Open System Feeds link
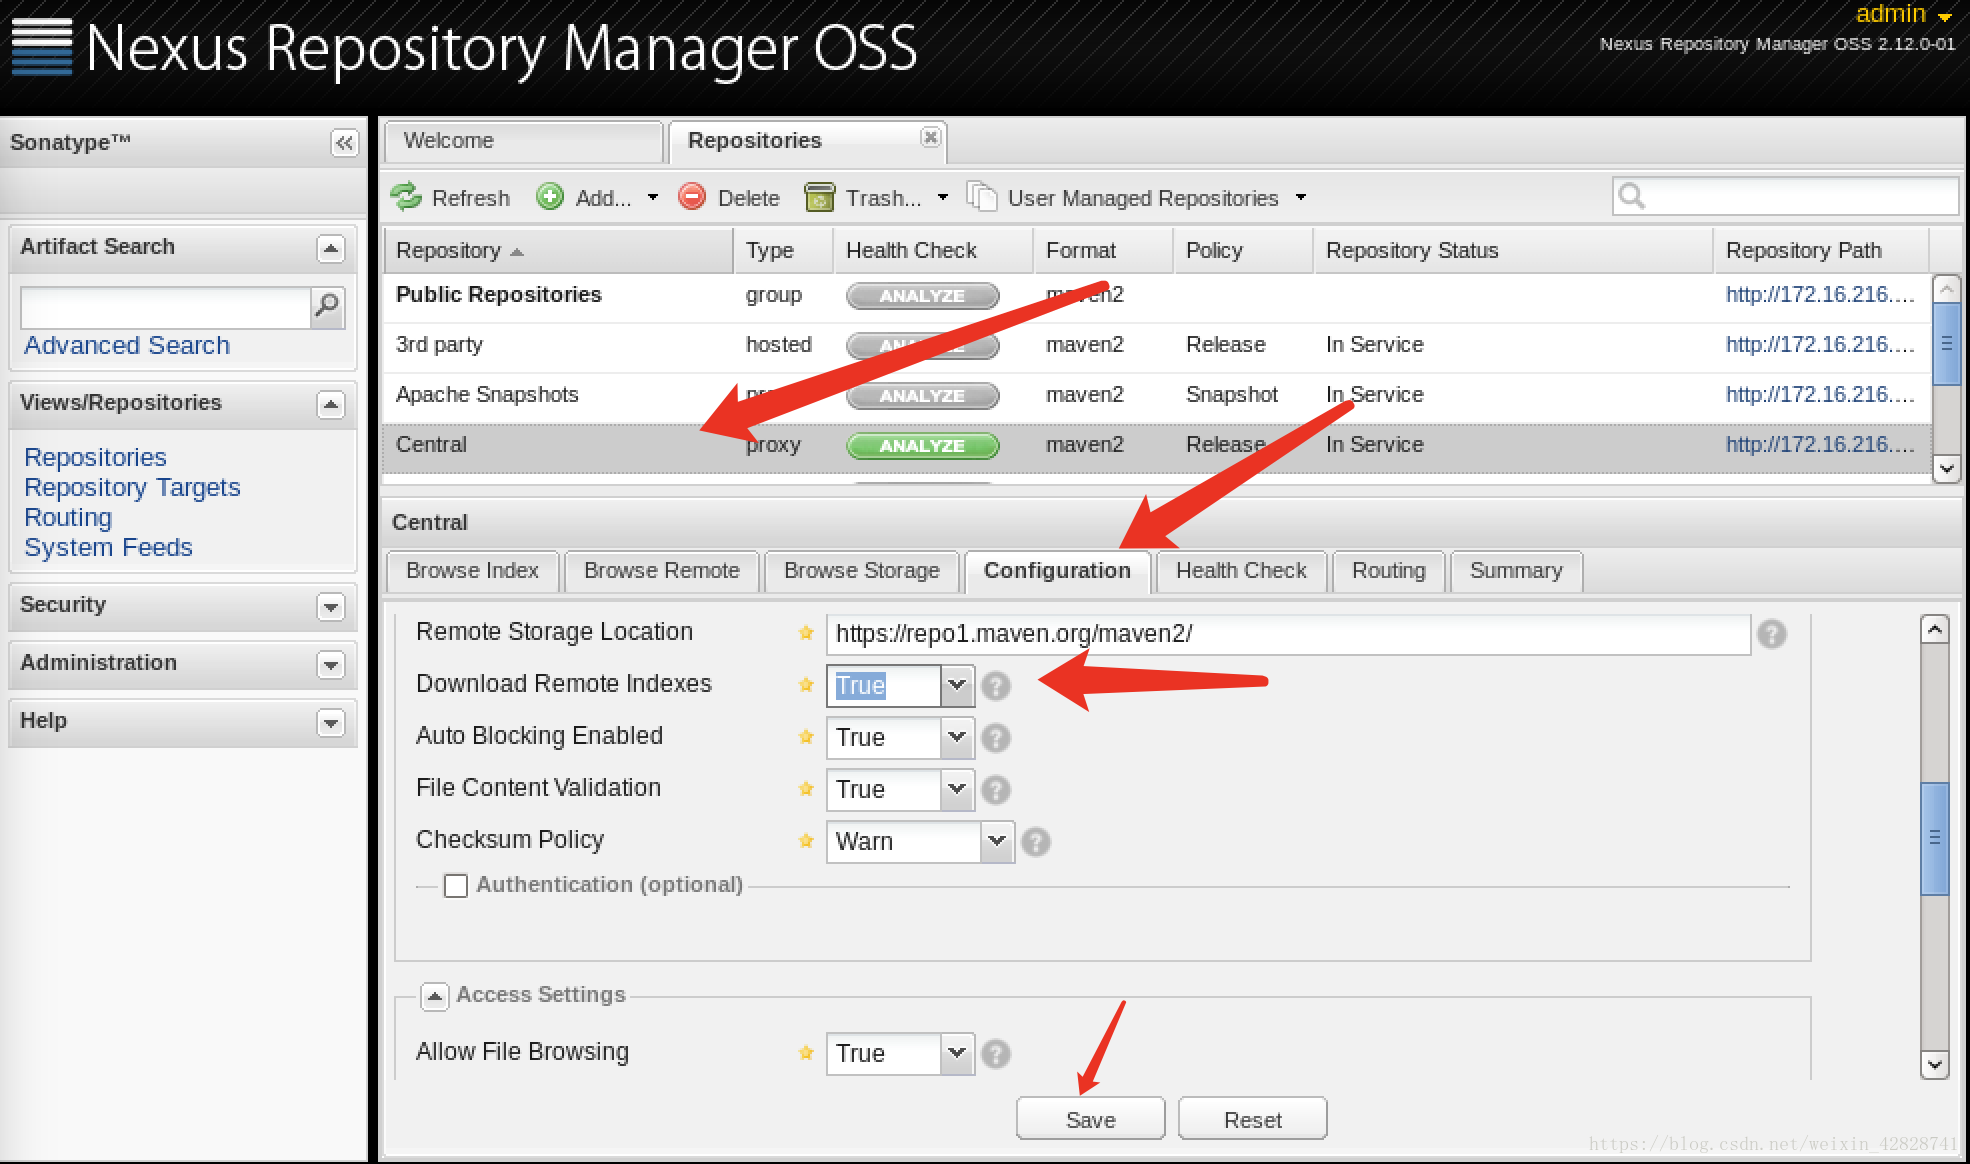The width and height of the screenshot is (1970, 1164). (108, 548)
